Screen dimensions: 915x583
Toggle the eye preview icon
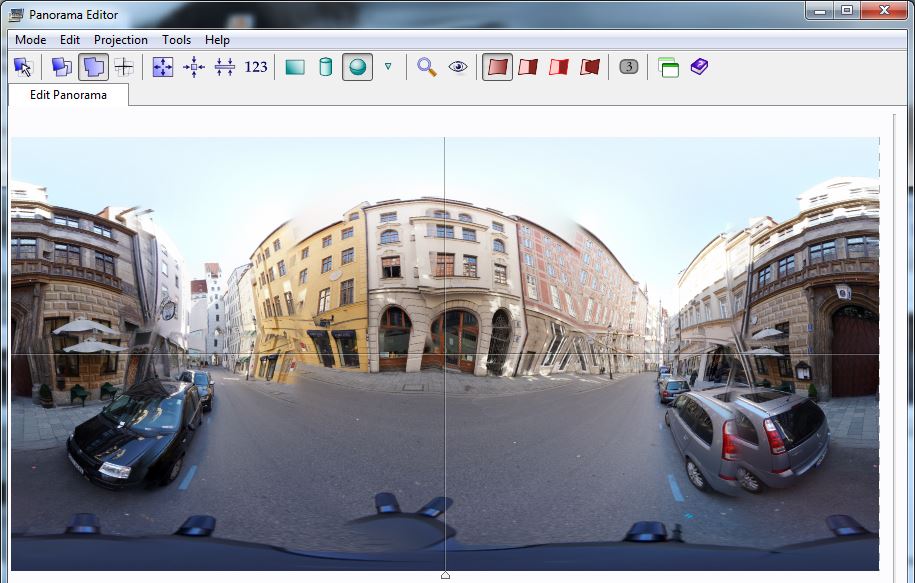458,67
